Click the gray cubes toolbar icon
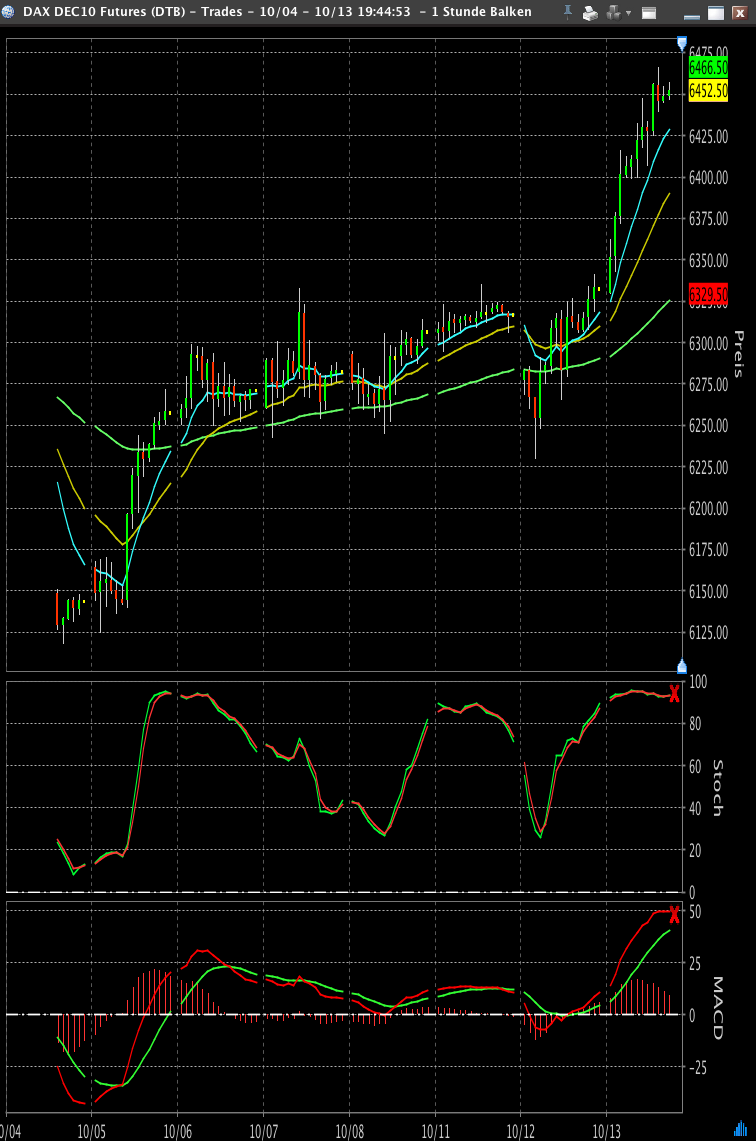This screenshot has height=1141, width=756. (614, 12)
